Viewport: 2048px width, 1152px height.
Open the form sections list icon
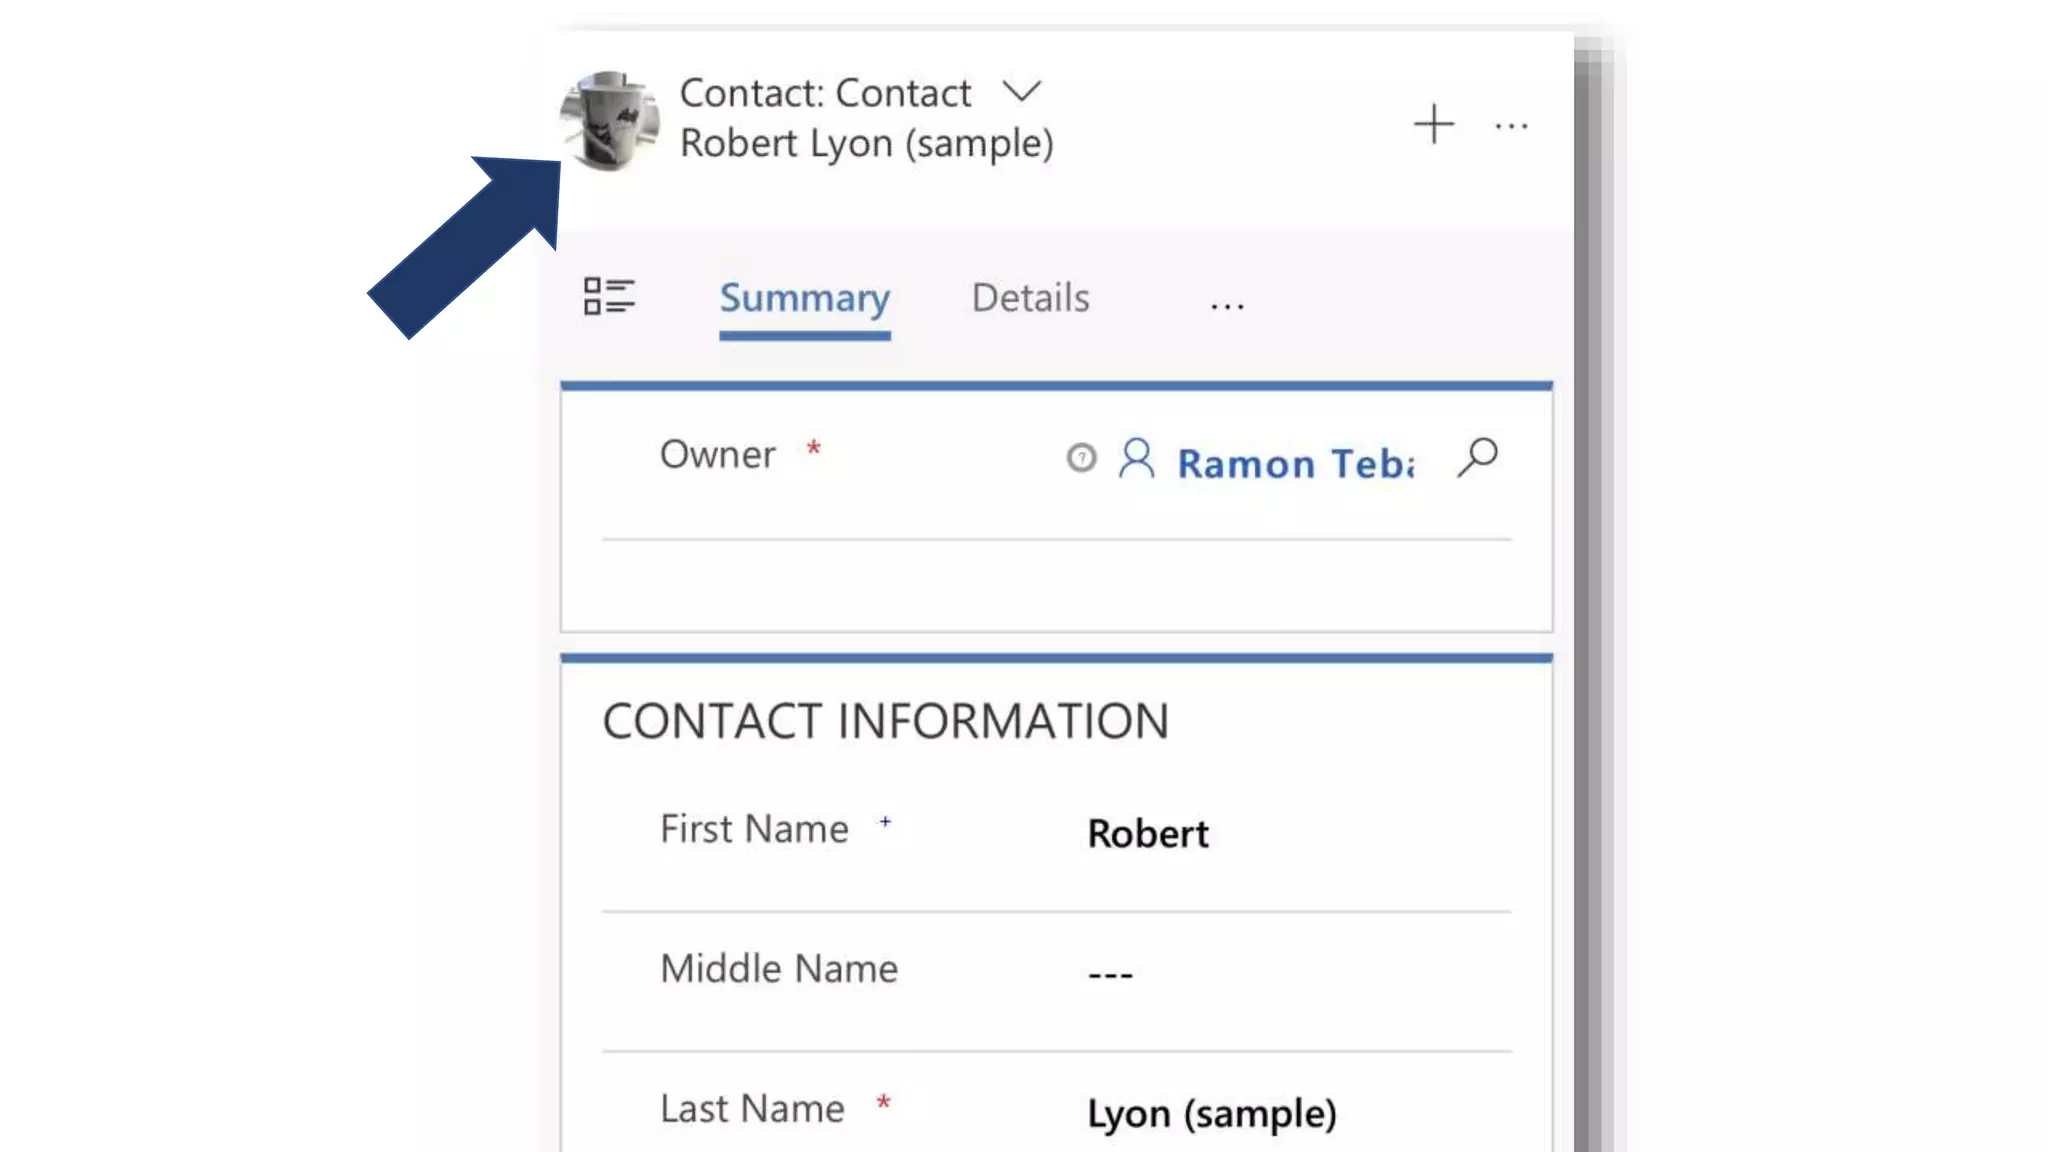click(608, 297)
